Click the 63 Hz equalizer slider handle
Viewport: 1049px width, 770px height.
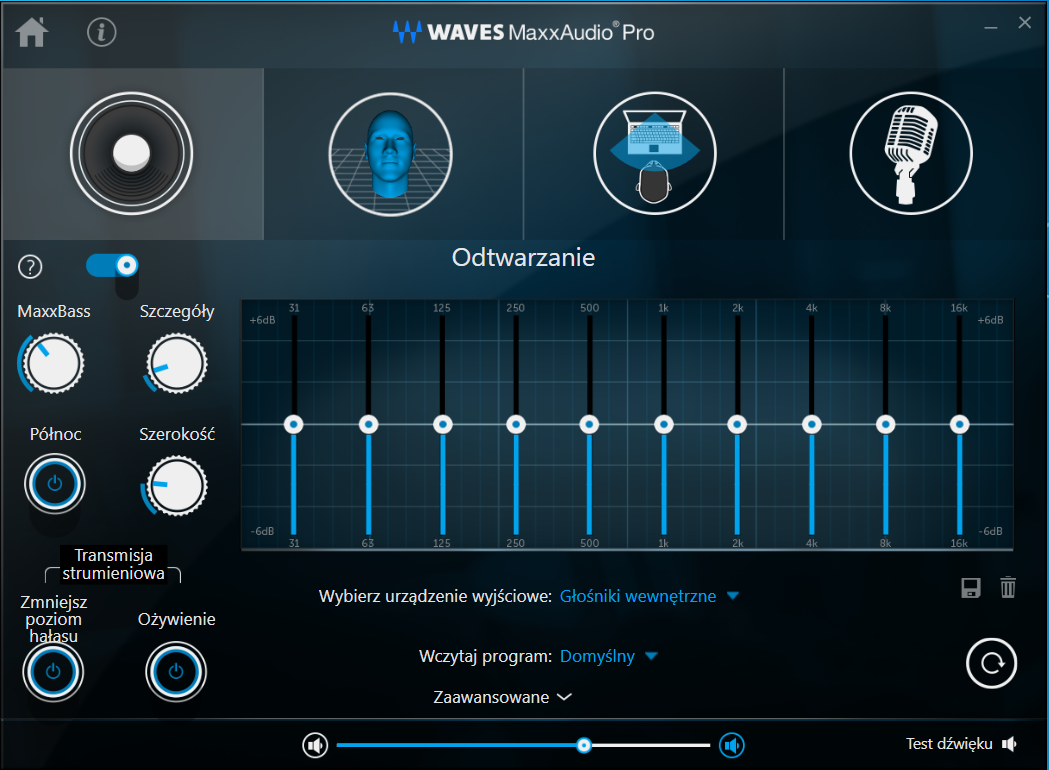click(369, 424)
